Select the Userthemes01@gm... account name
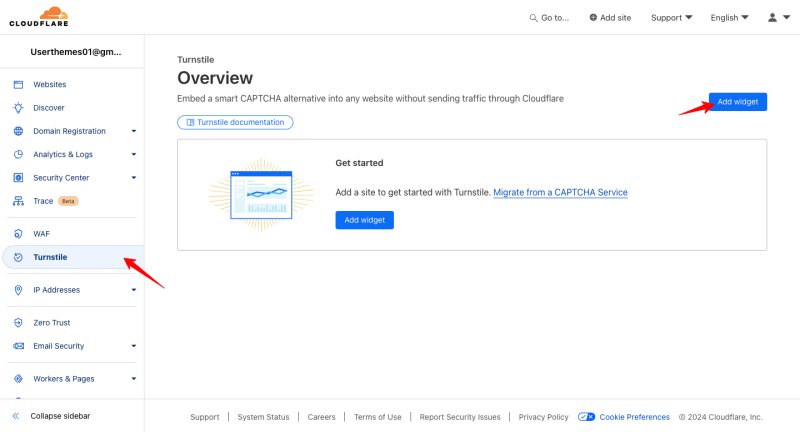Image resolution: width=800 pixels, height=432 pixels. pos(76,52)
